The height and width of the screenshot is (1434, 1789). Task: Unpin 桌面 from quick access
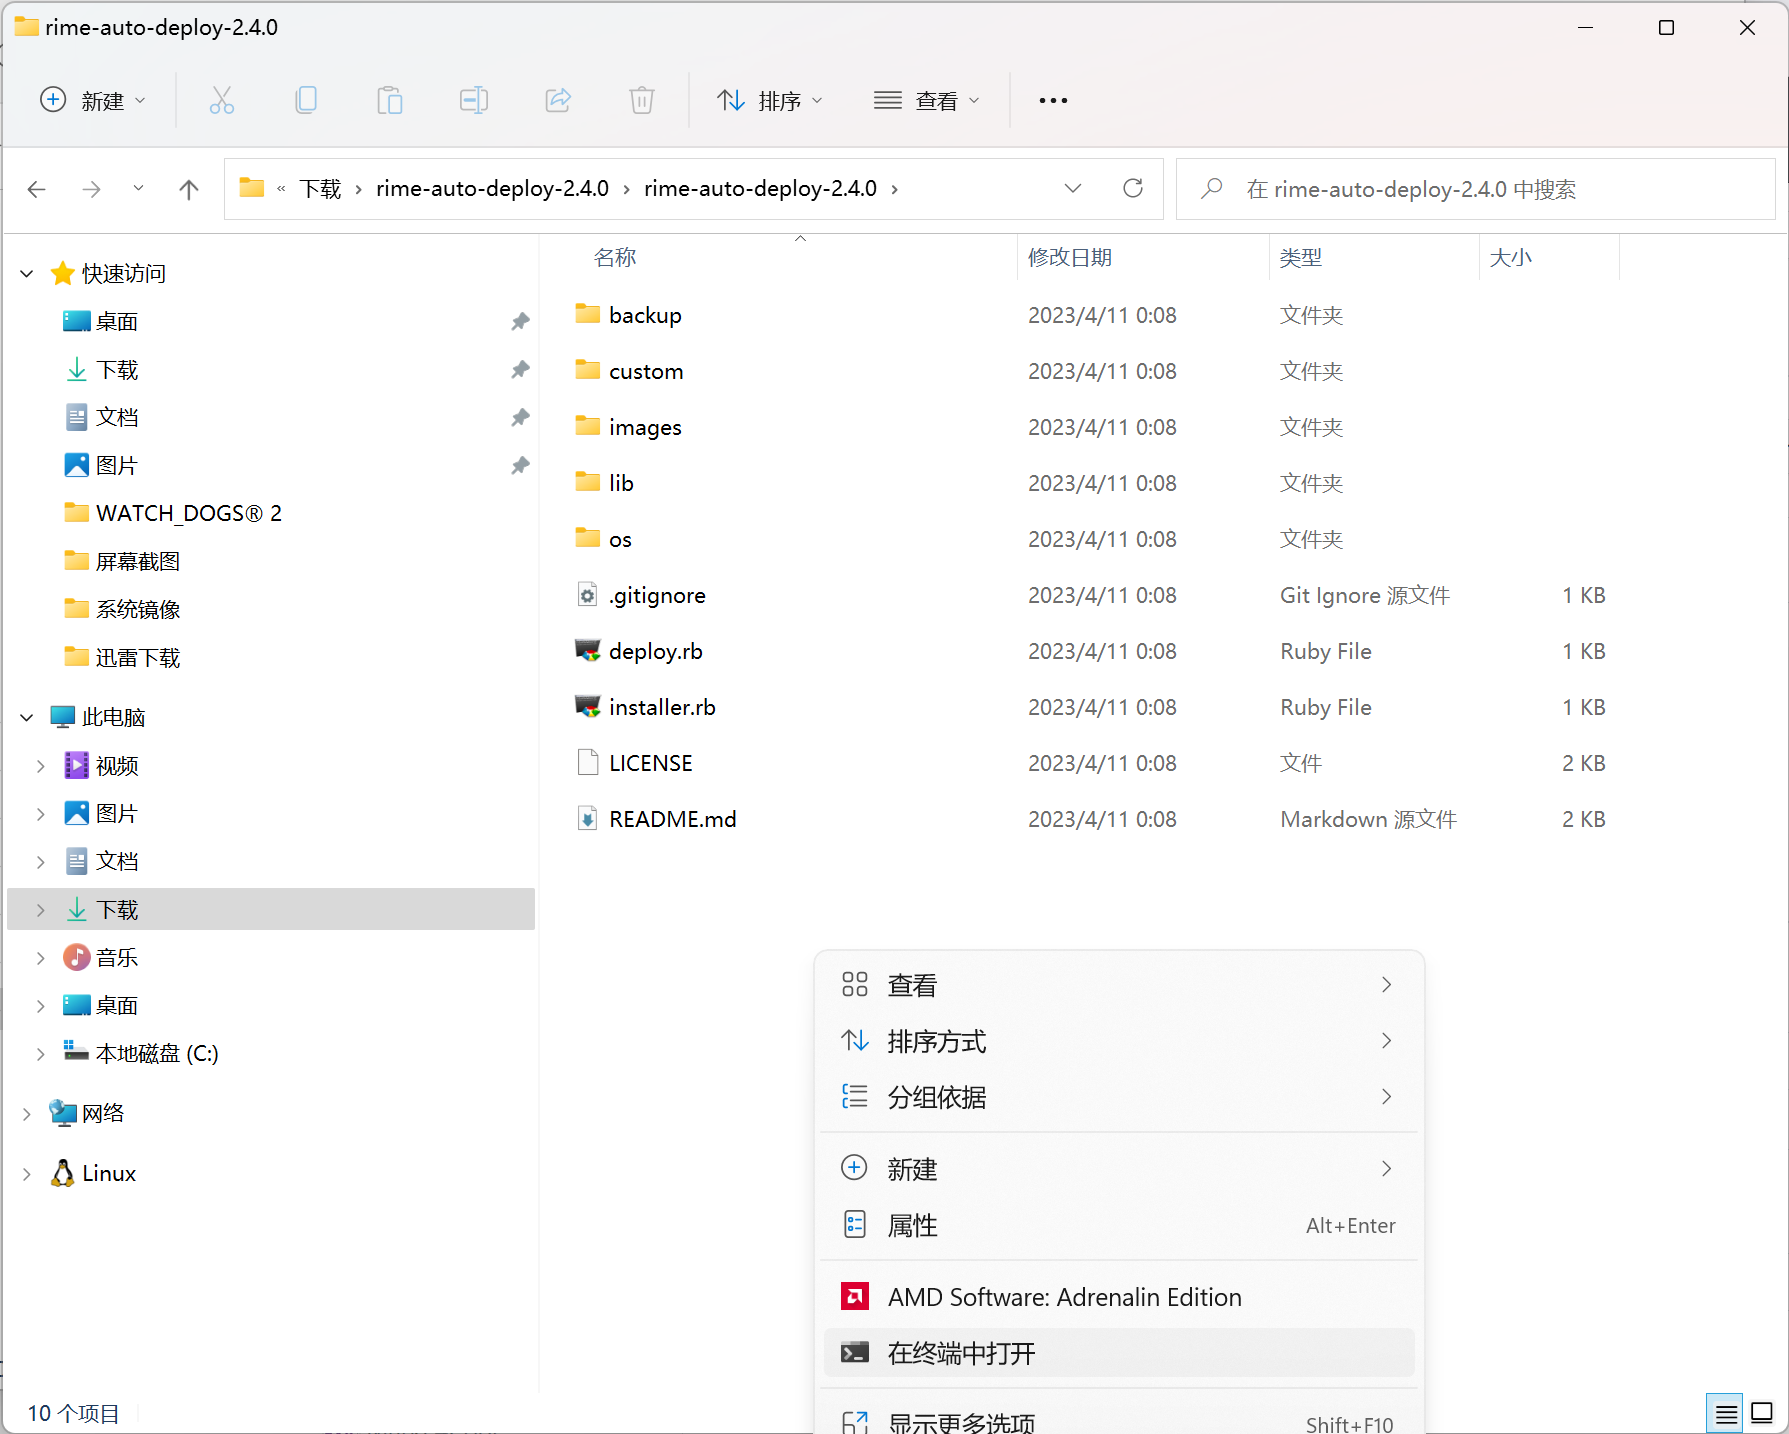(x=520, y=322)
